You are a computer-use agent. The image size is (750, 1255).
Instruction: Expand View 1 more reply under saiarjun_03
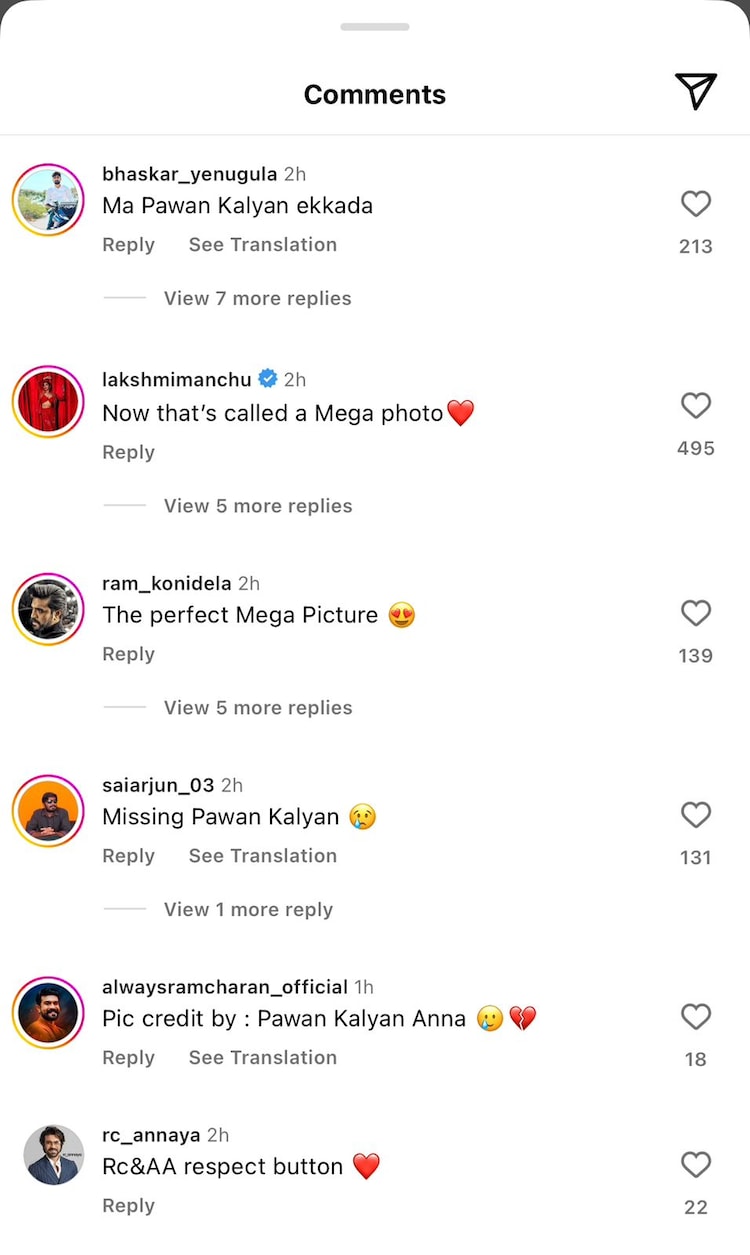coord(248,909)
